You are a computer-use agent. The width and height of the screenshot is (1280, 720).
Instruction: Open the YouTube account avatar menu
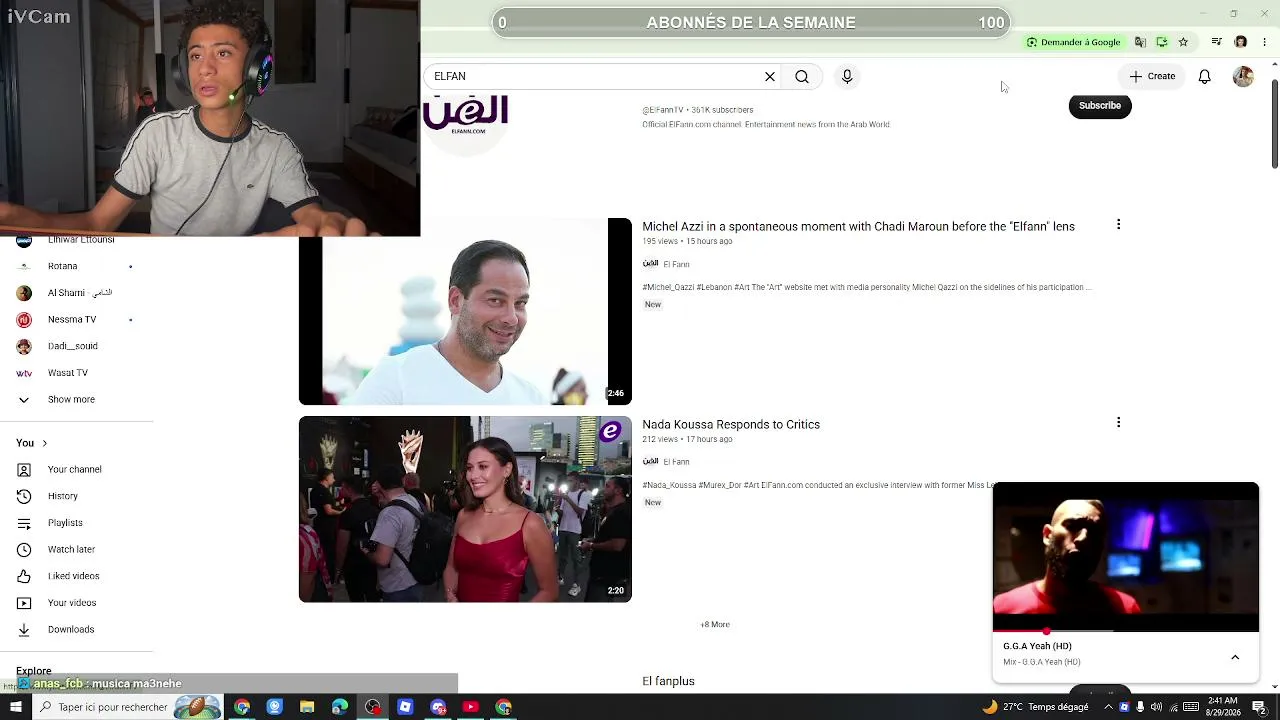click(x=1243, y=77)
